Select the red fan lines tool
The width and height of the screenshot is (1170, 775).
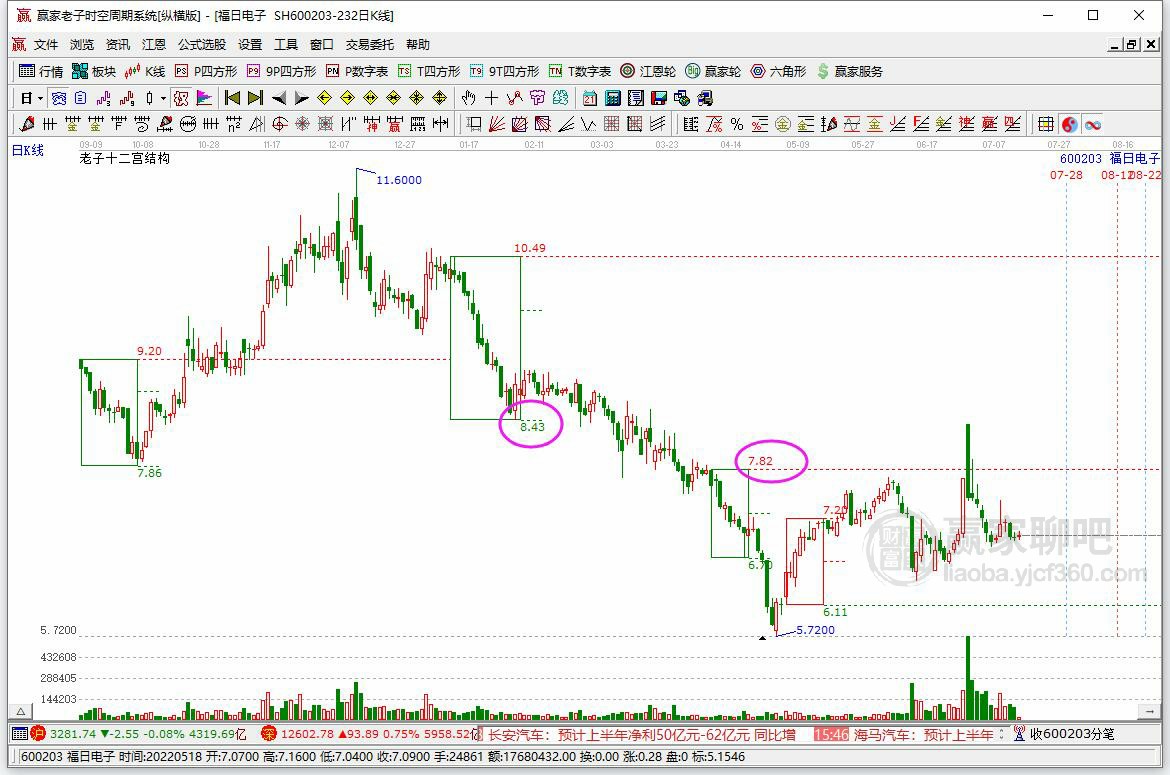(497, 124)
